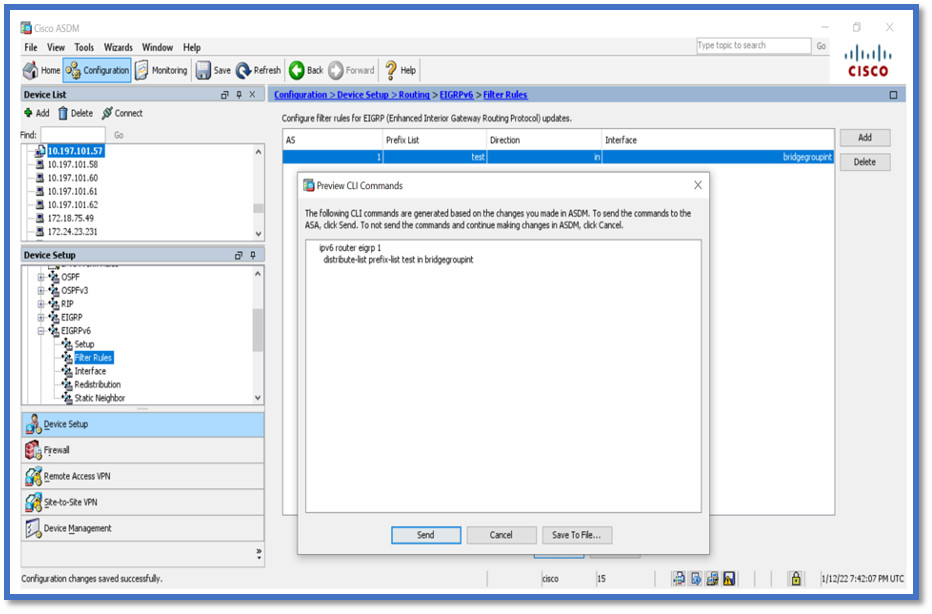This screenshot has height=614, width=932.
Task: Open Device Management section
Action: [143, 528]
